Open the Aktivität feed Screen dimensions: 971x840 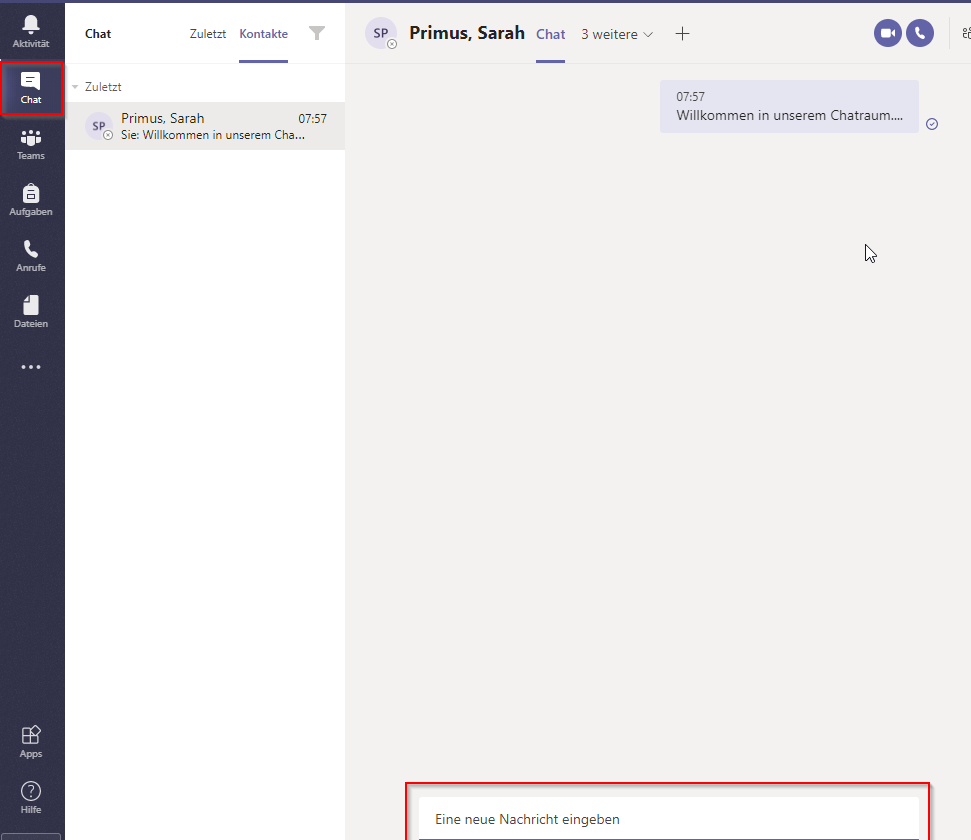31,32
